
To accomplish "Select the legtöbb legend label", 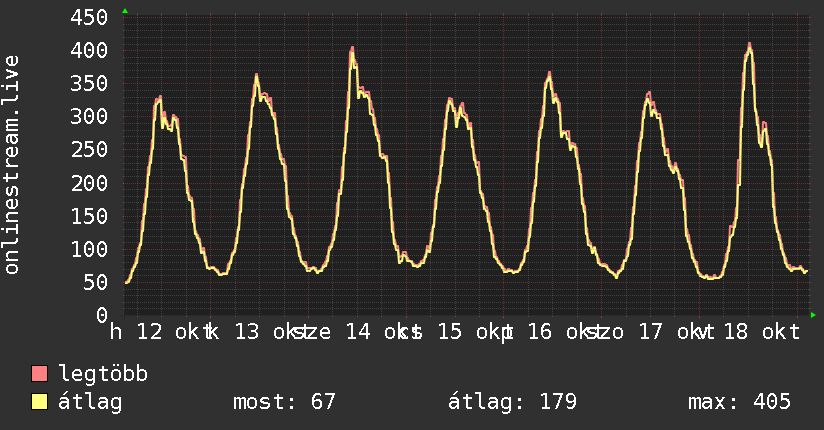I will (103, 374).
